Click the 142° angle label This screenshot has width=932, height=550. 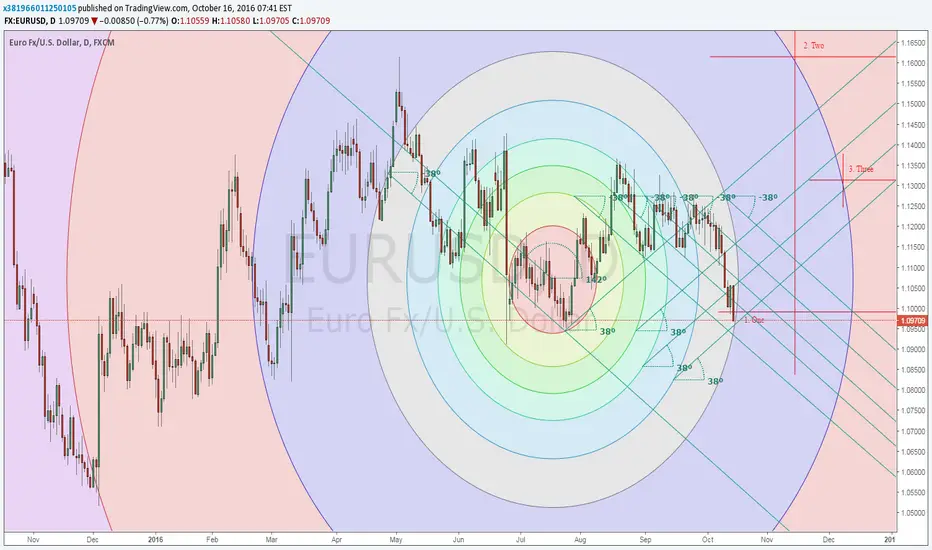(596, 279)
